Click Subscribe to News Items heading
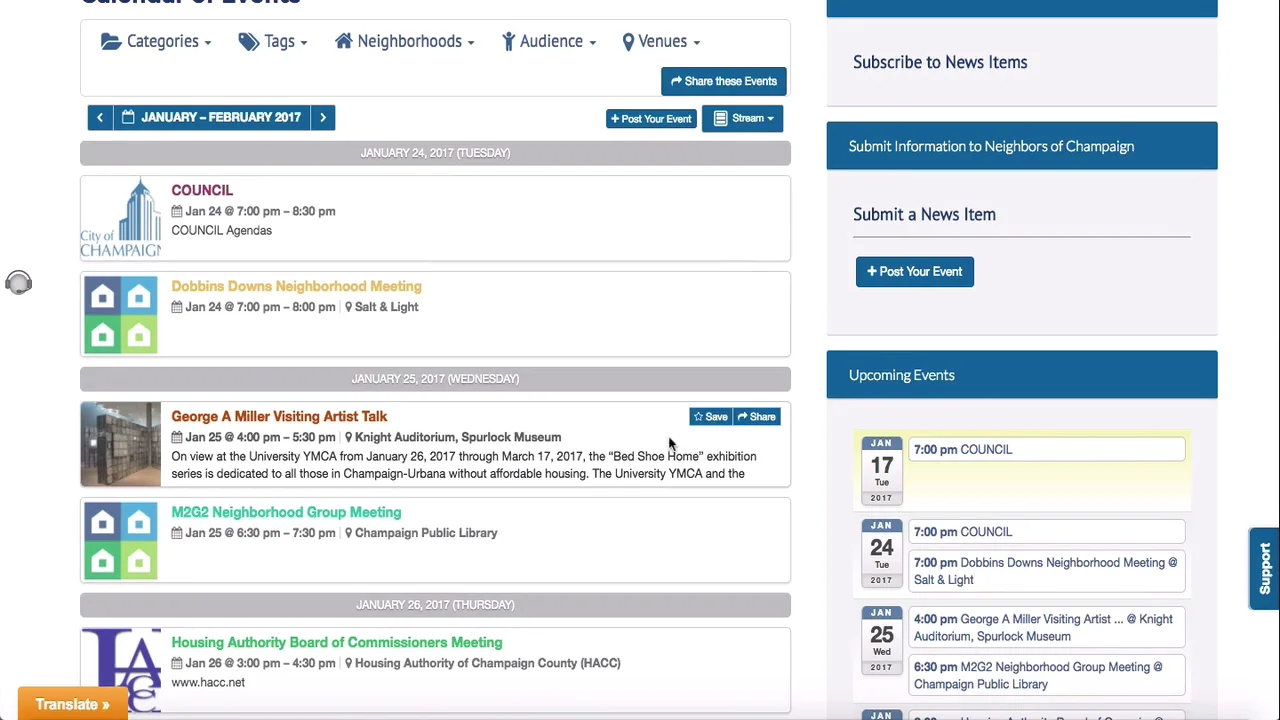The image size is (1280, 720). [940, 62]
